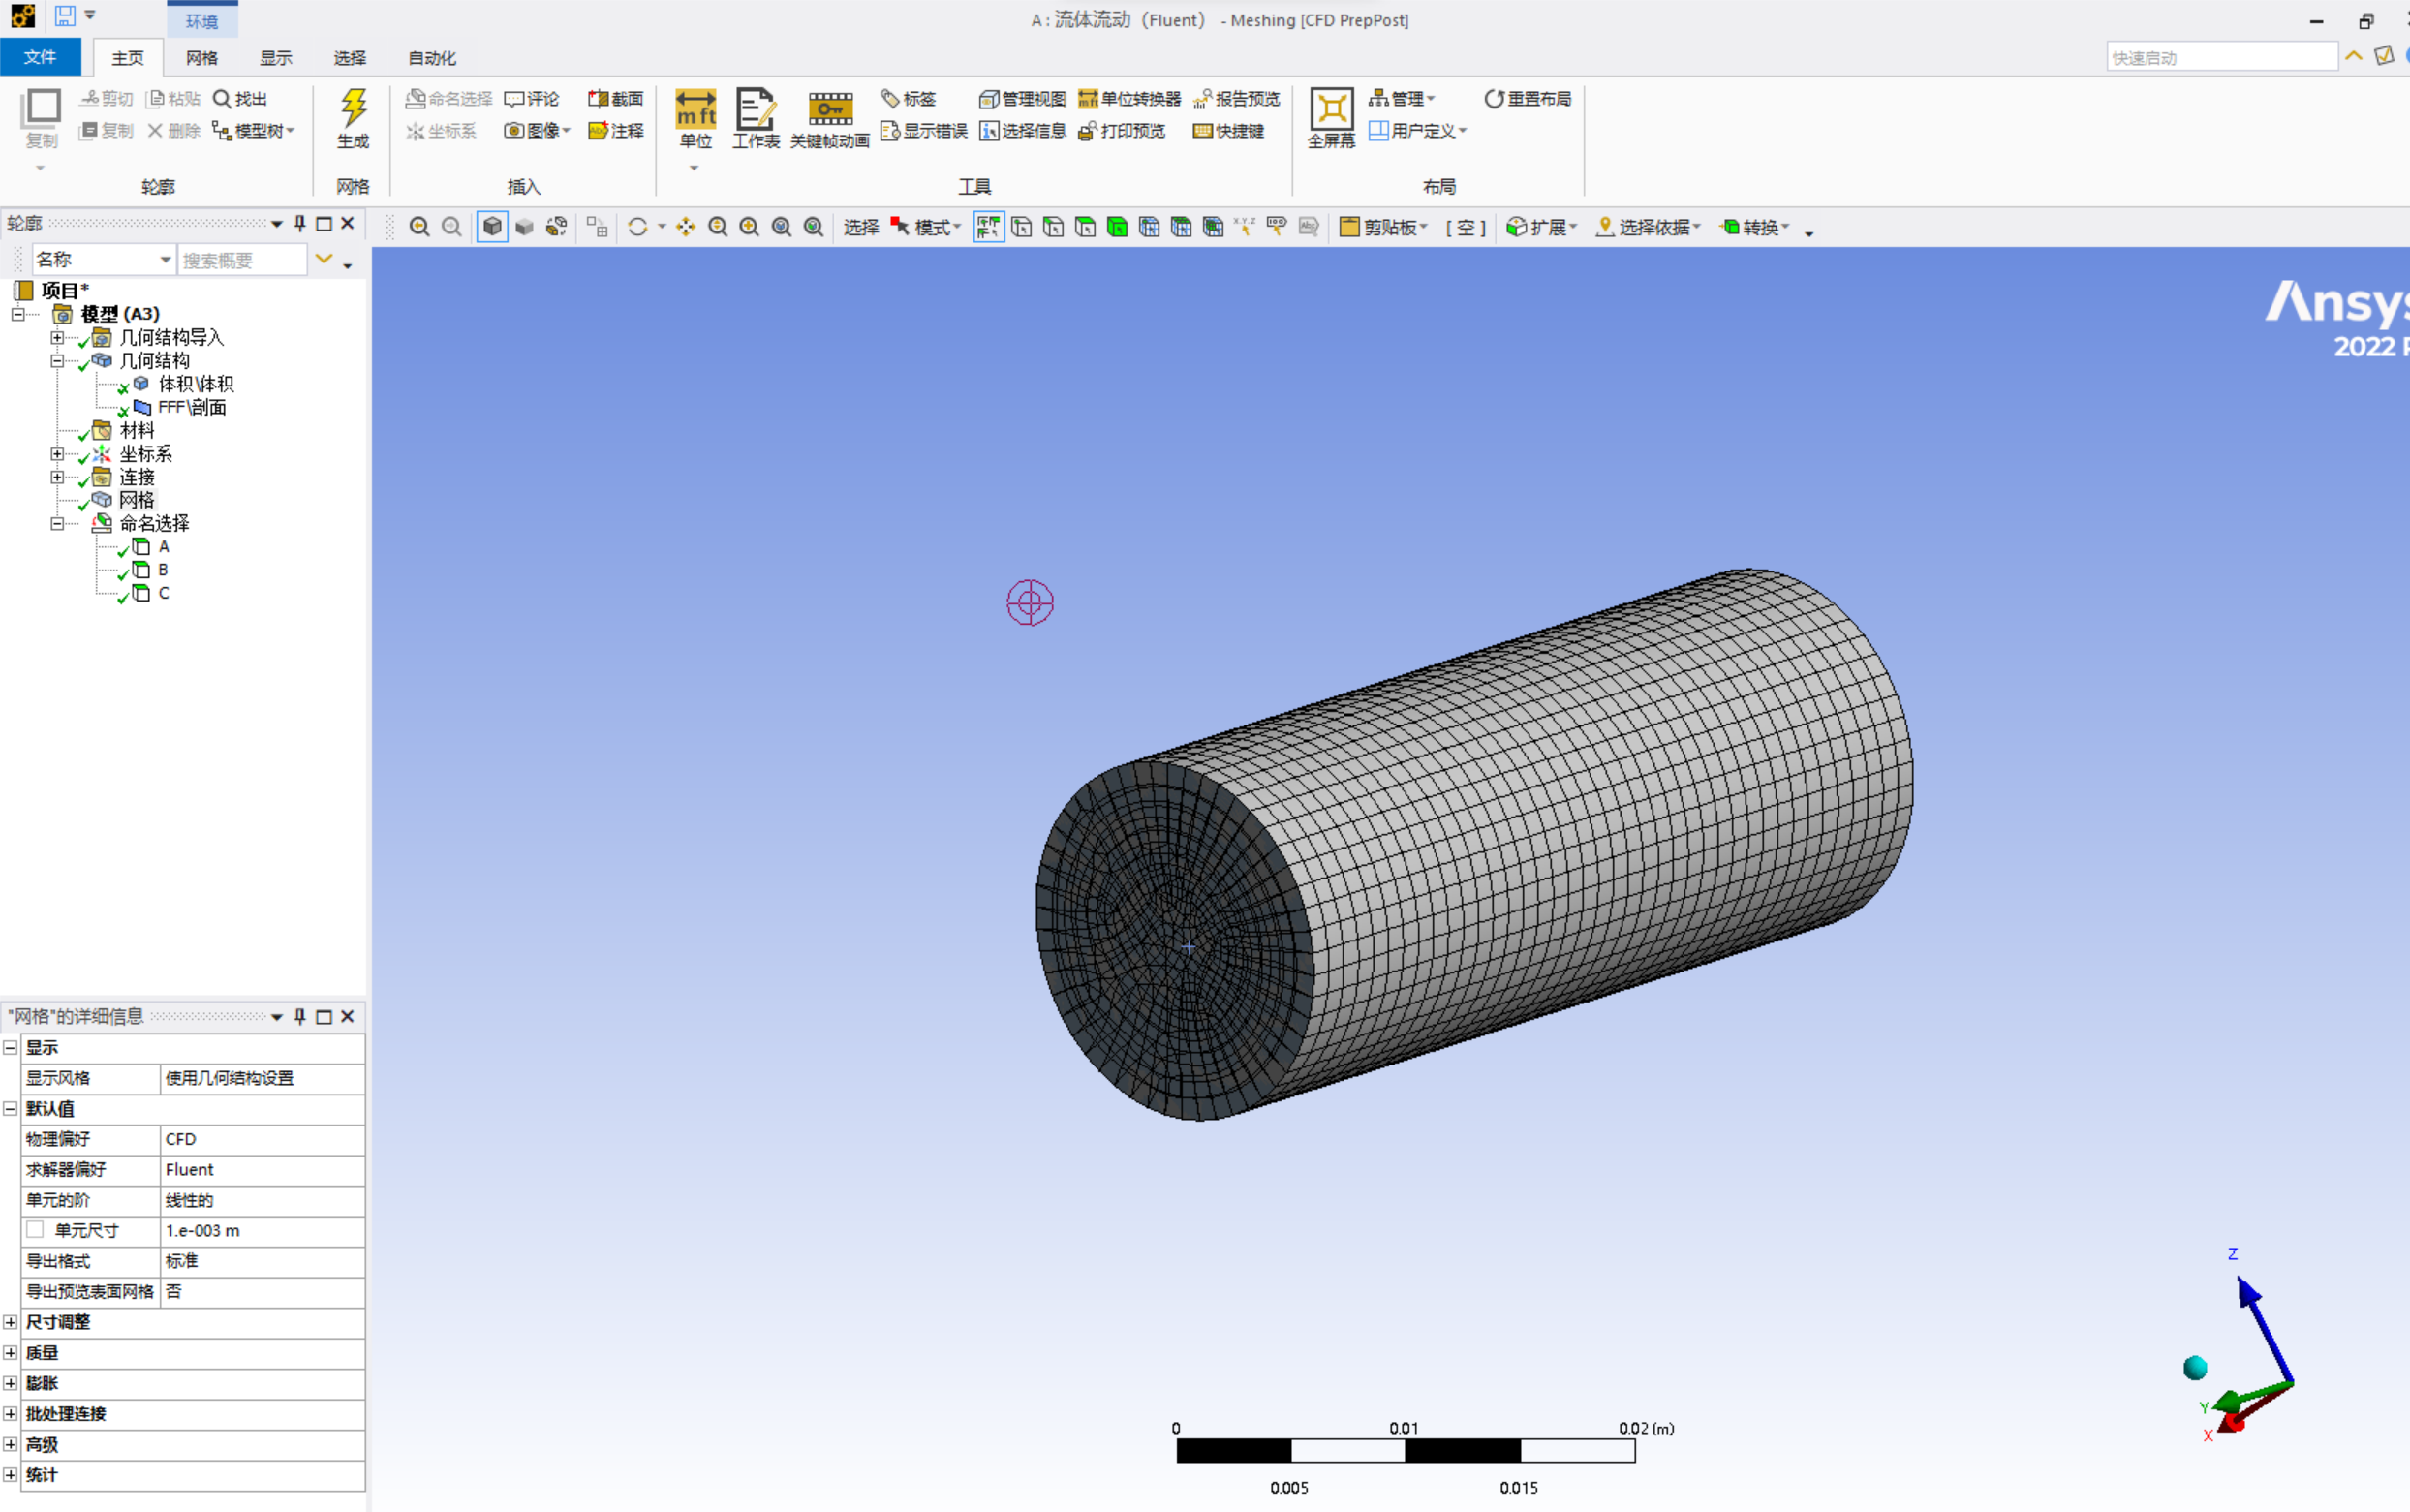This screenshot has width=2410, height=1512.
Task: Click the 注释 annotation icon
Action: point(616,131)
